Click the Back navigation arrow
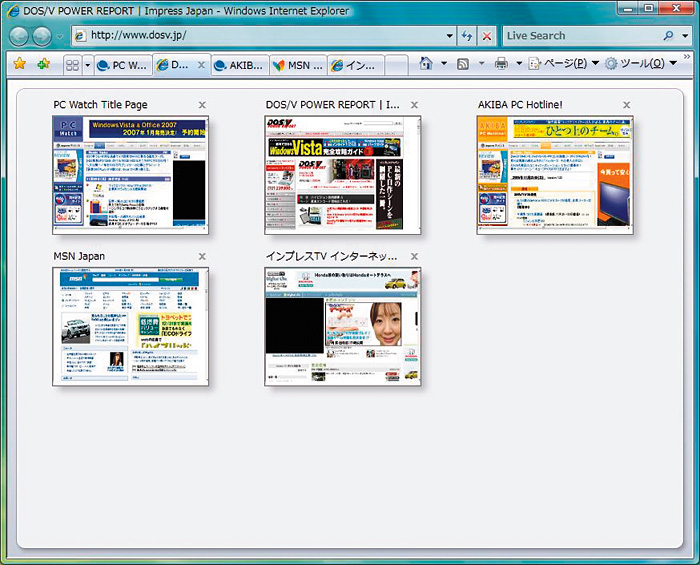The image size is (700, 565). coord(19,35)
